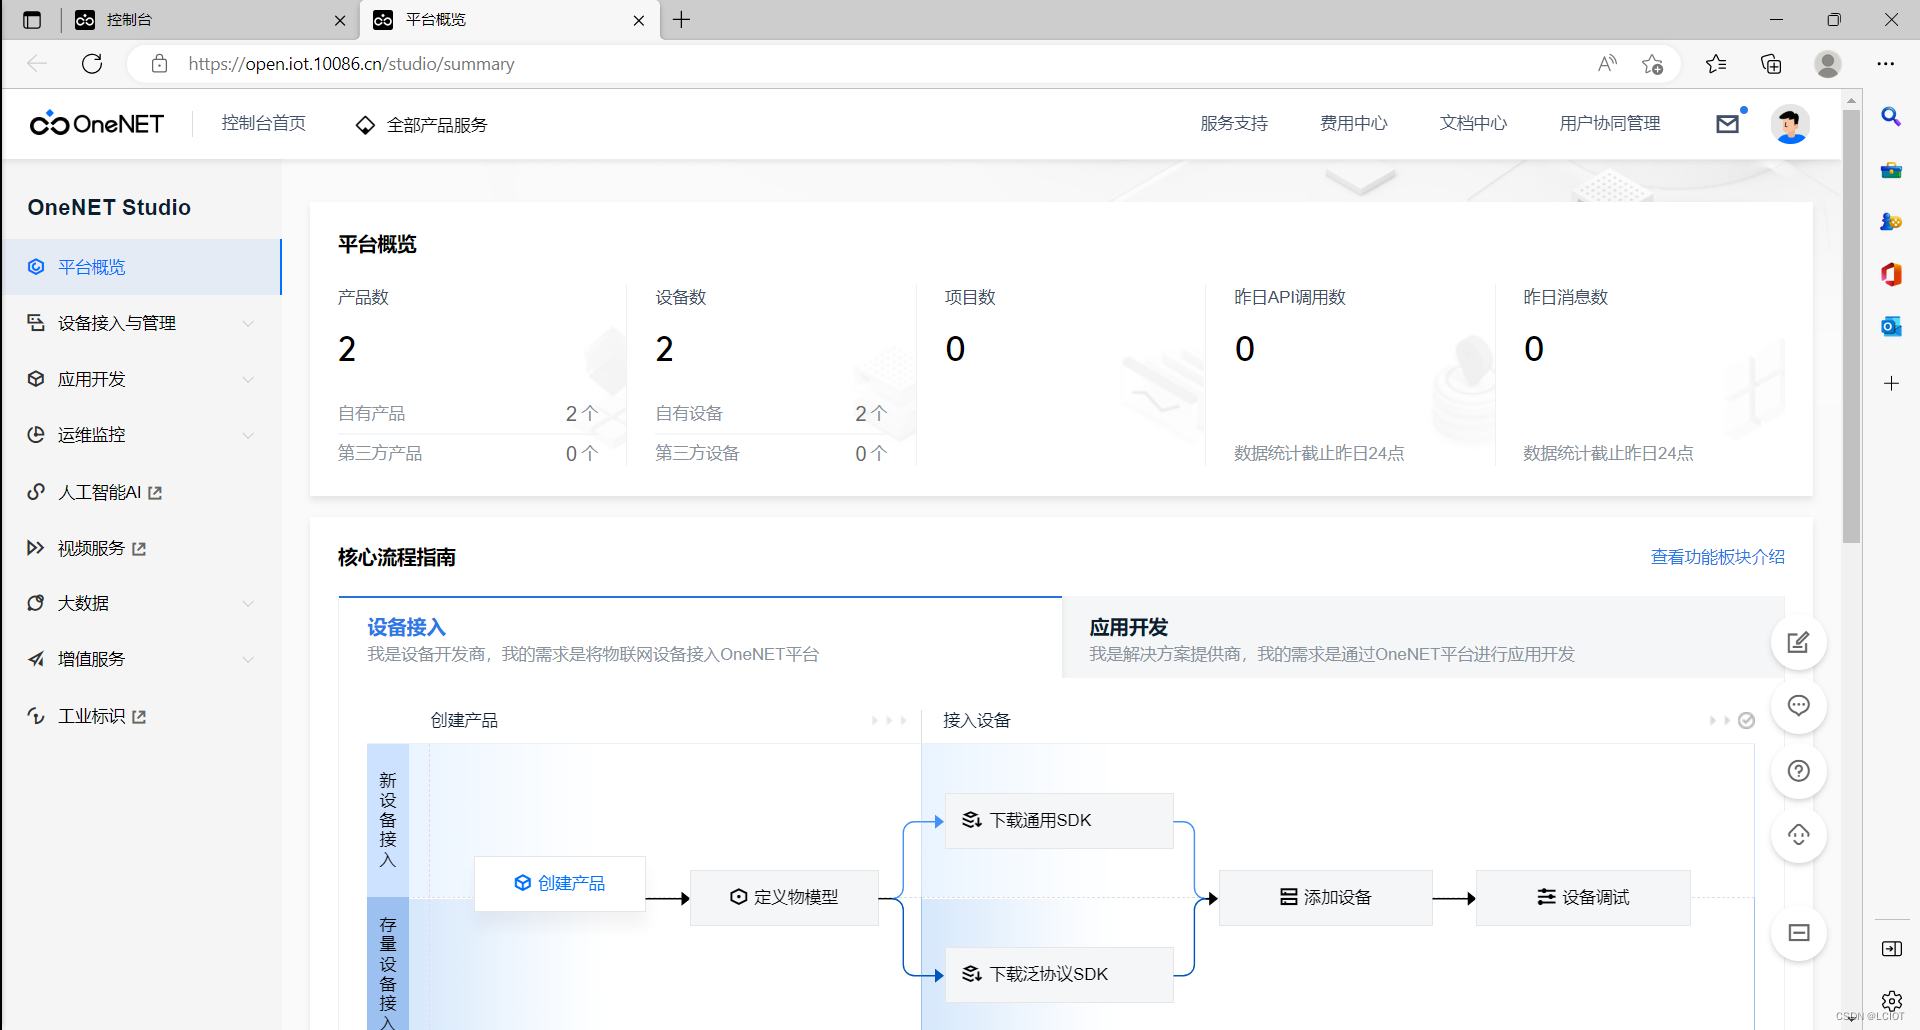Click the Edge sidebar search icon

pyautogui.click(x=1891, y=117)
